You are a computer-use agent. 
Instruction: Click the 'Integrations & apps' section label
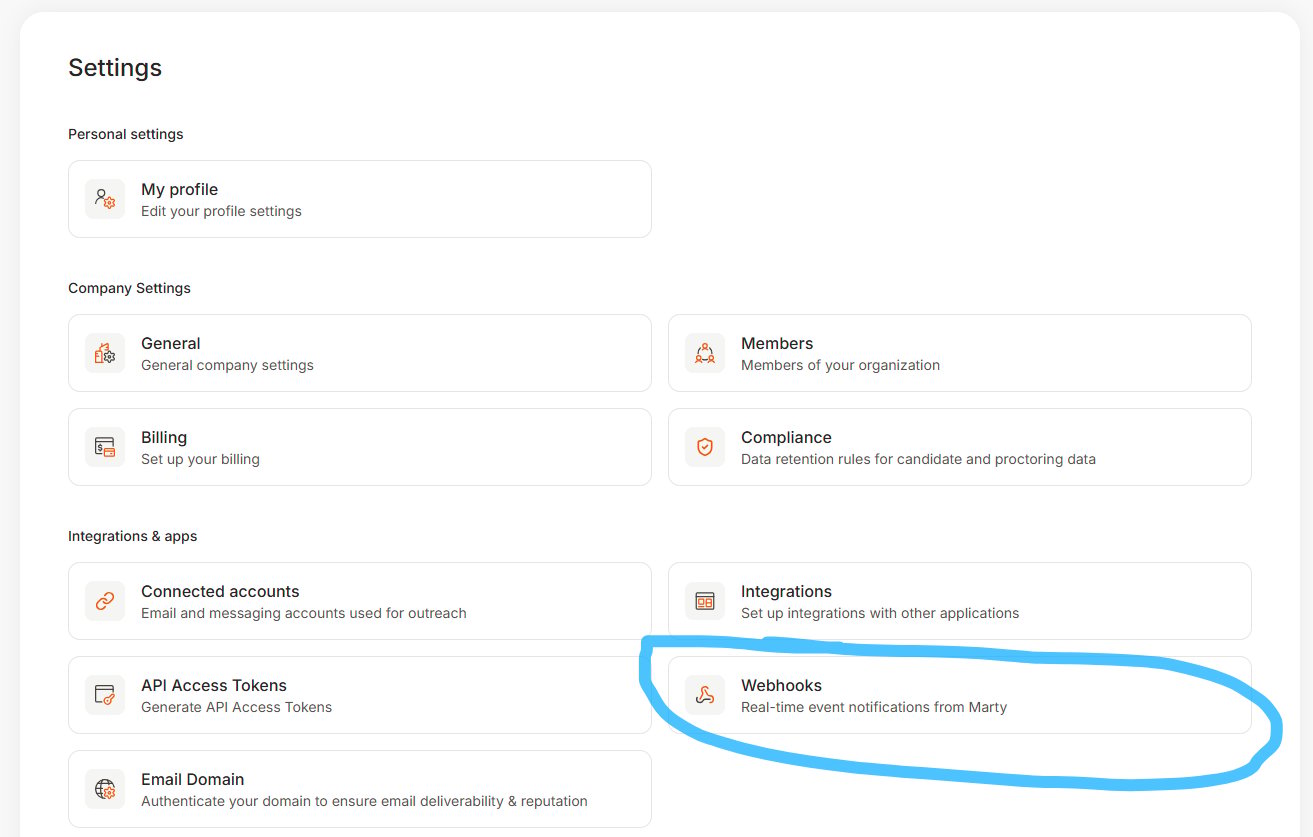click(133, 536)
